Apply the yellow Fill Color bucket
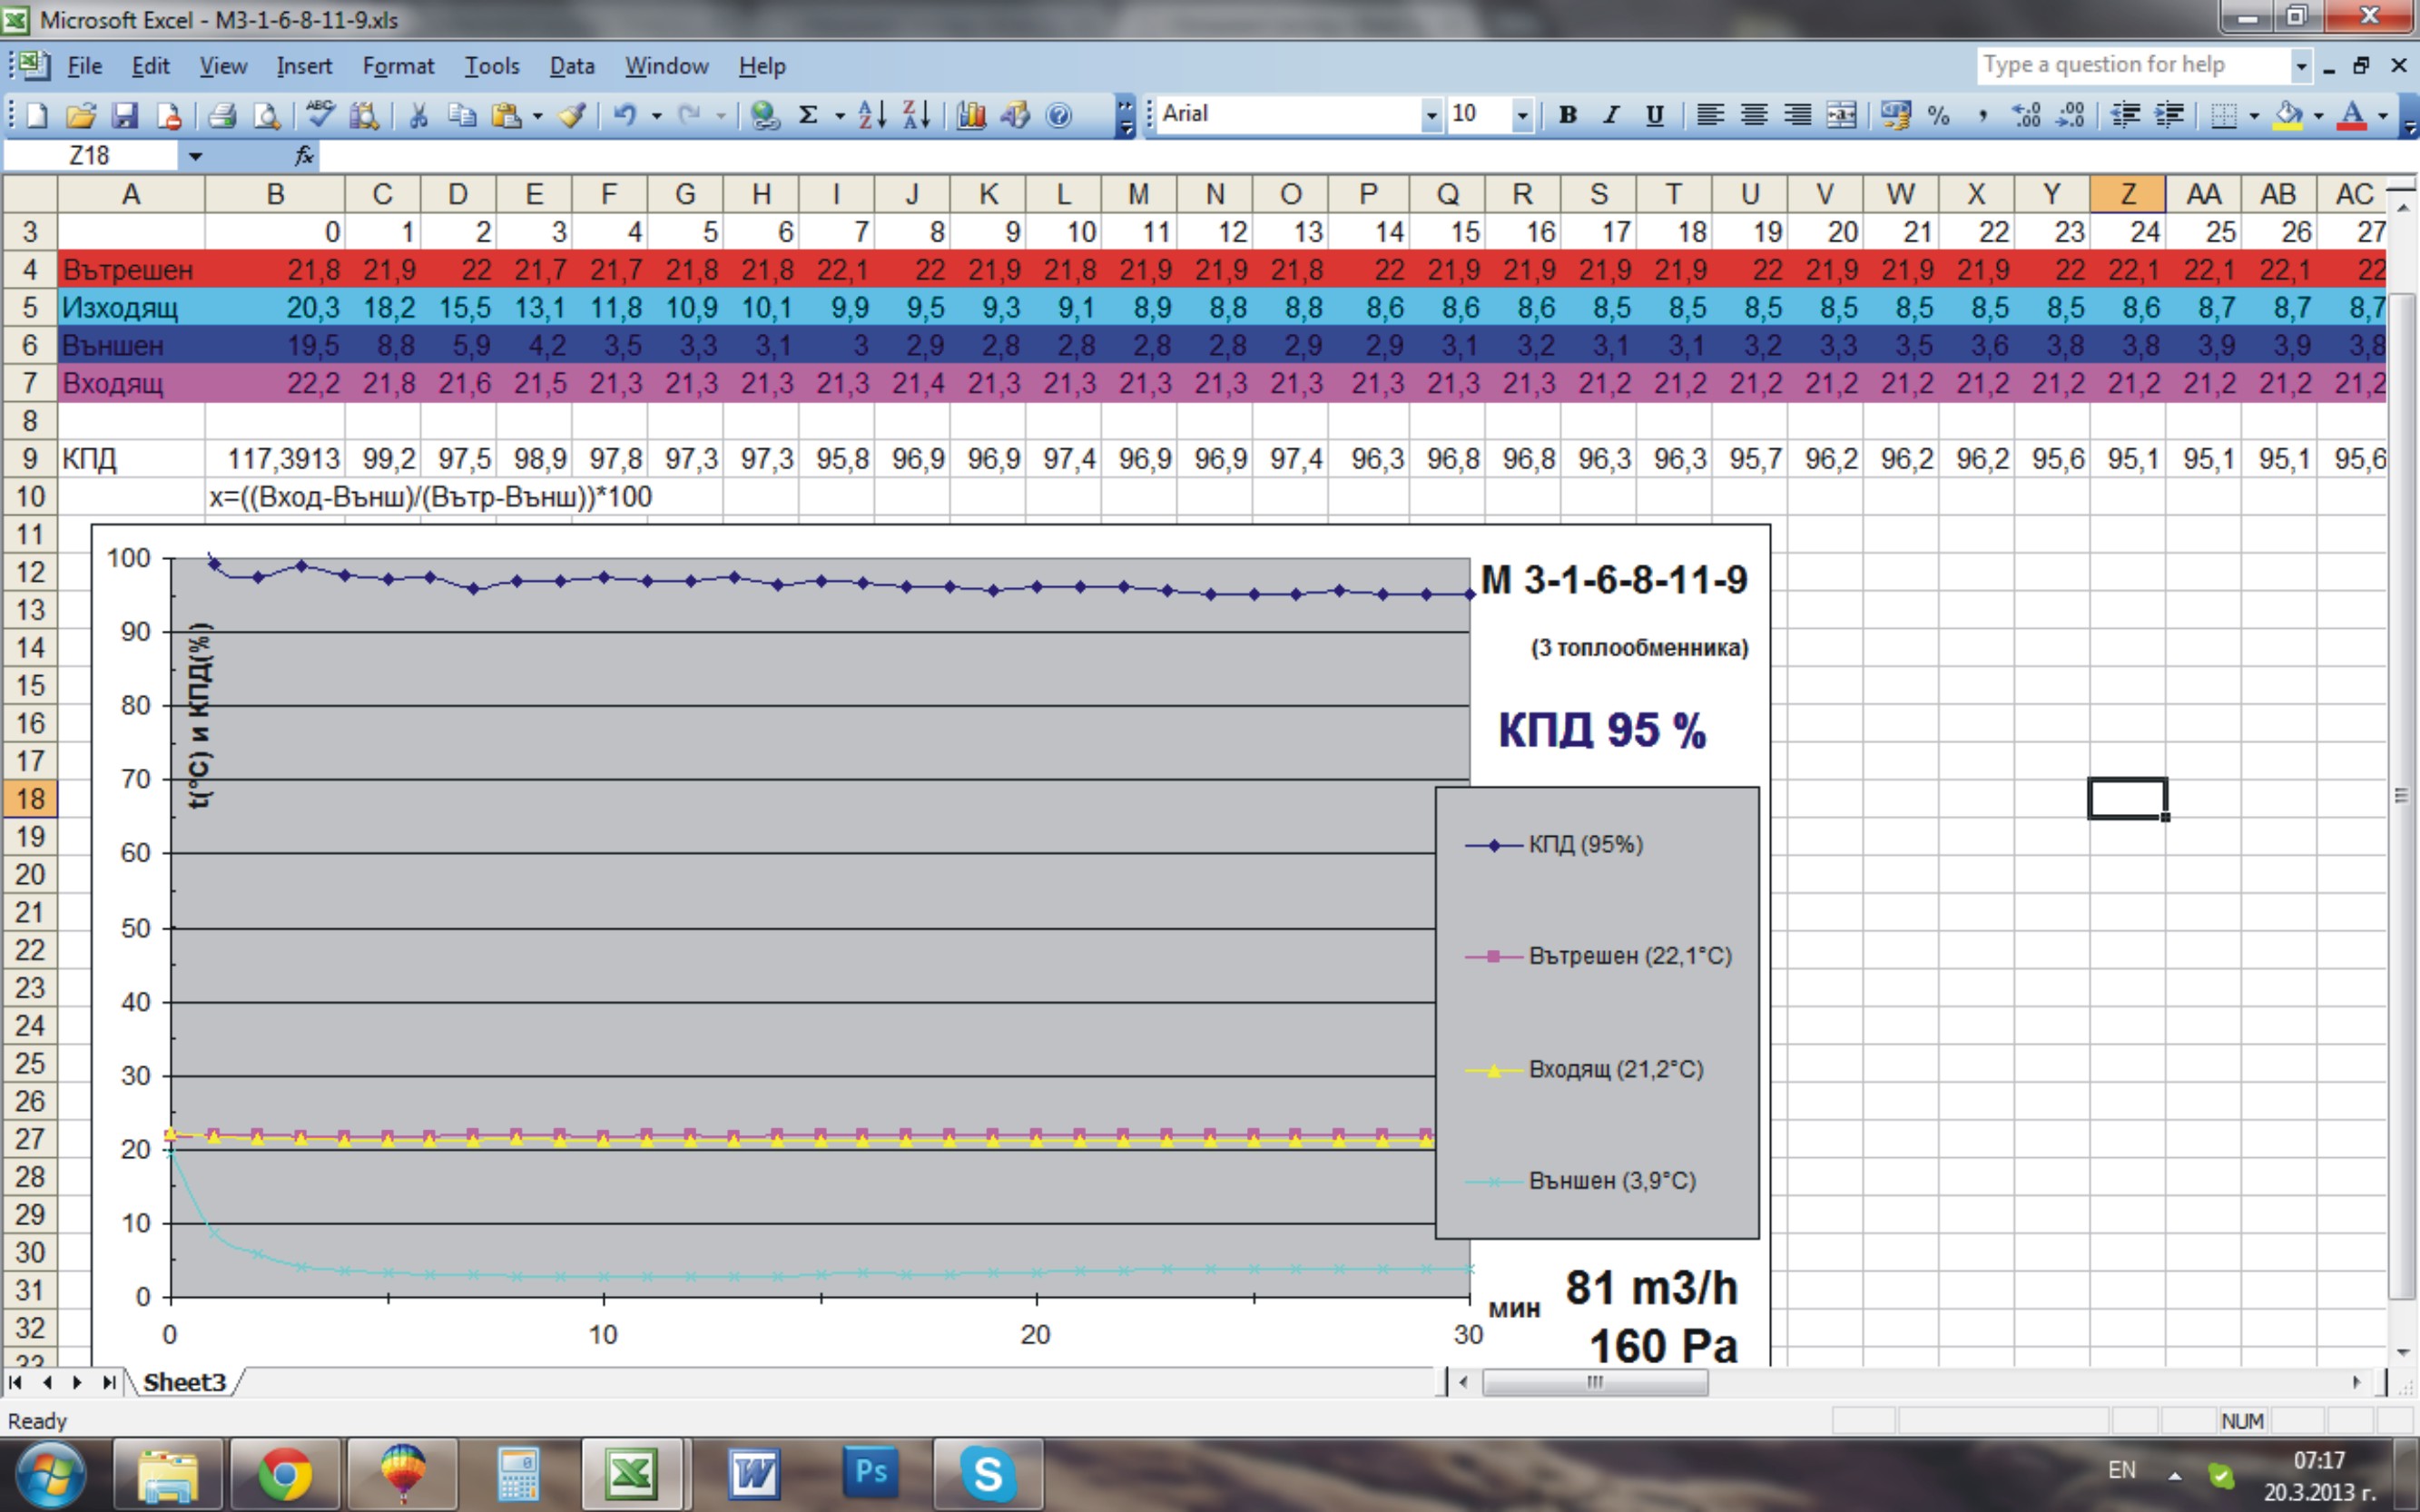 [2287, 115]
